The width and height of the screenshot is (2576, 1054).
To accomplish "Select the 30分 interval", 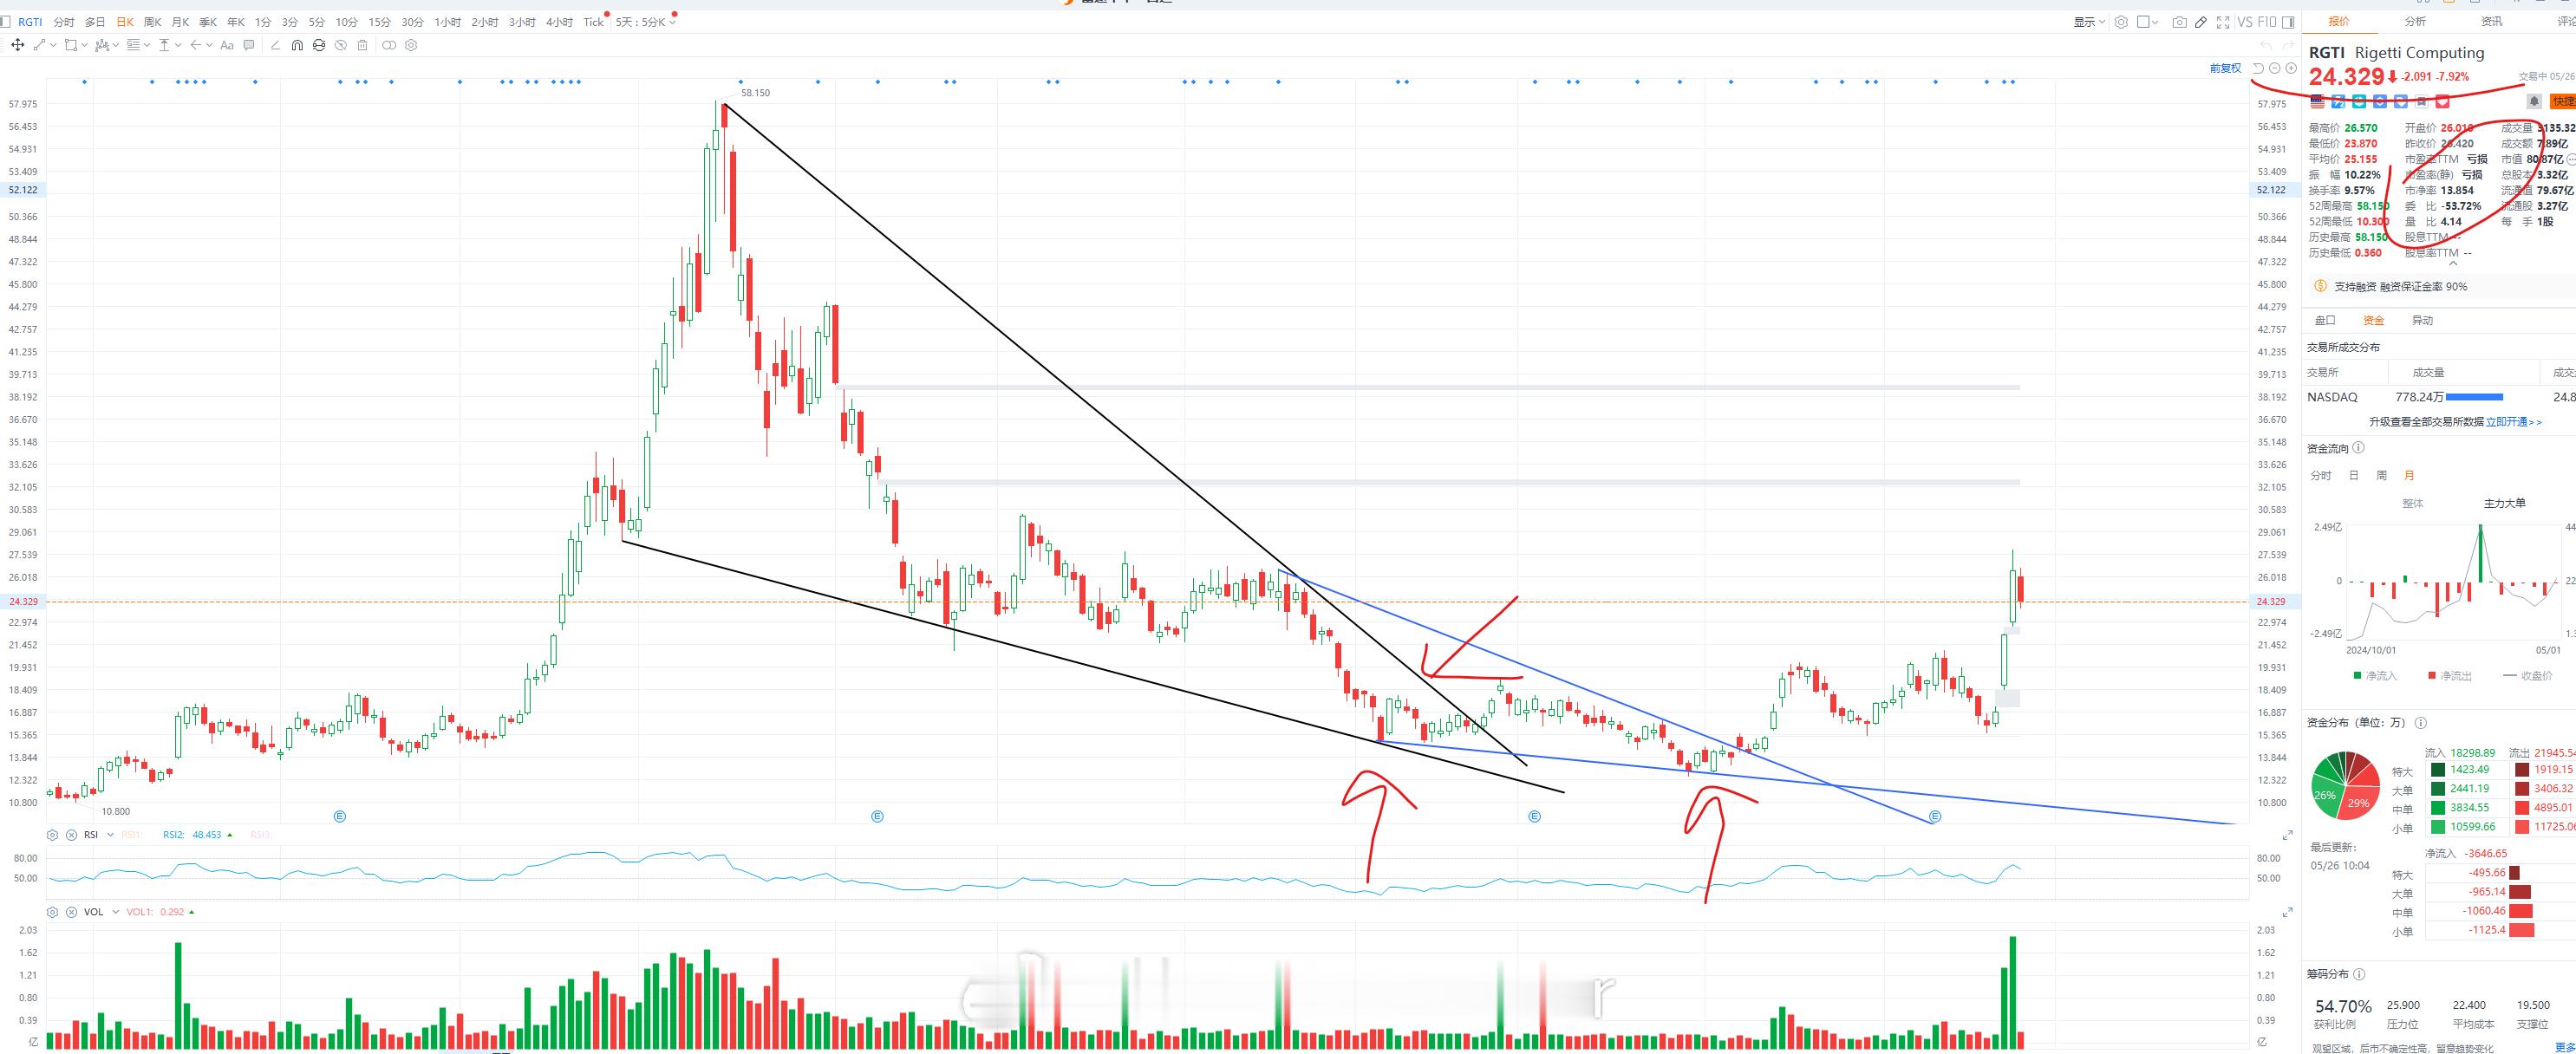I will coord(412,22).
